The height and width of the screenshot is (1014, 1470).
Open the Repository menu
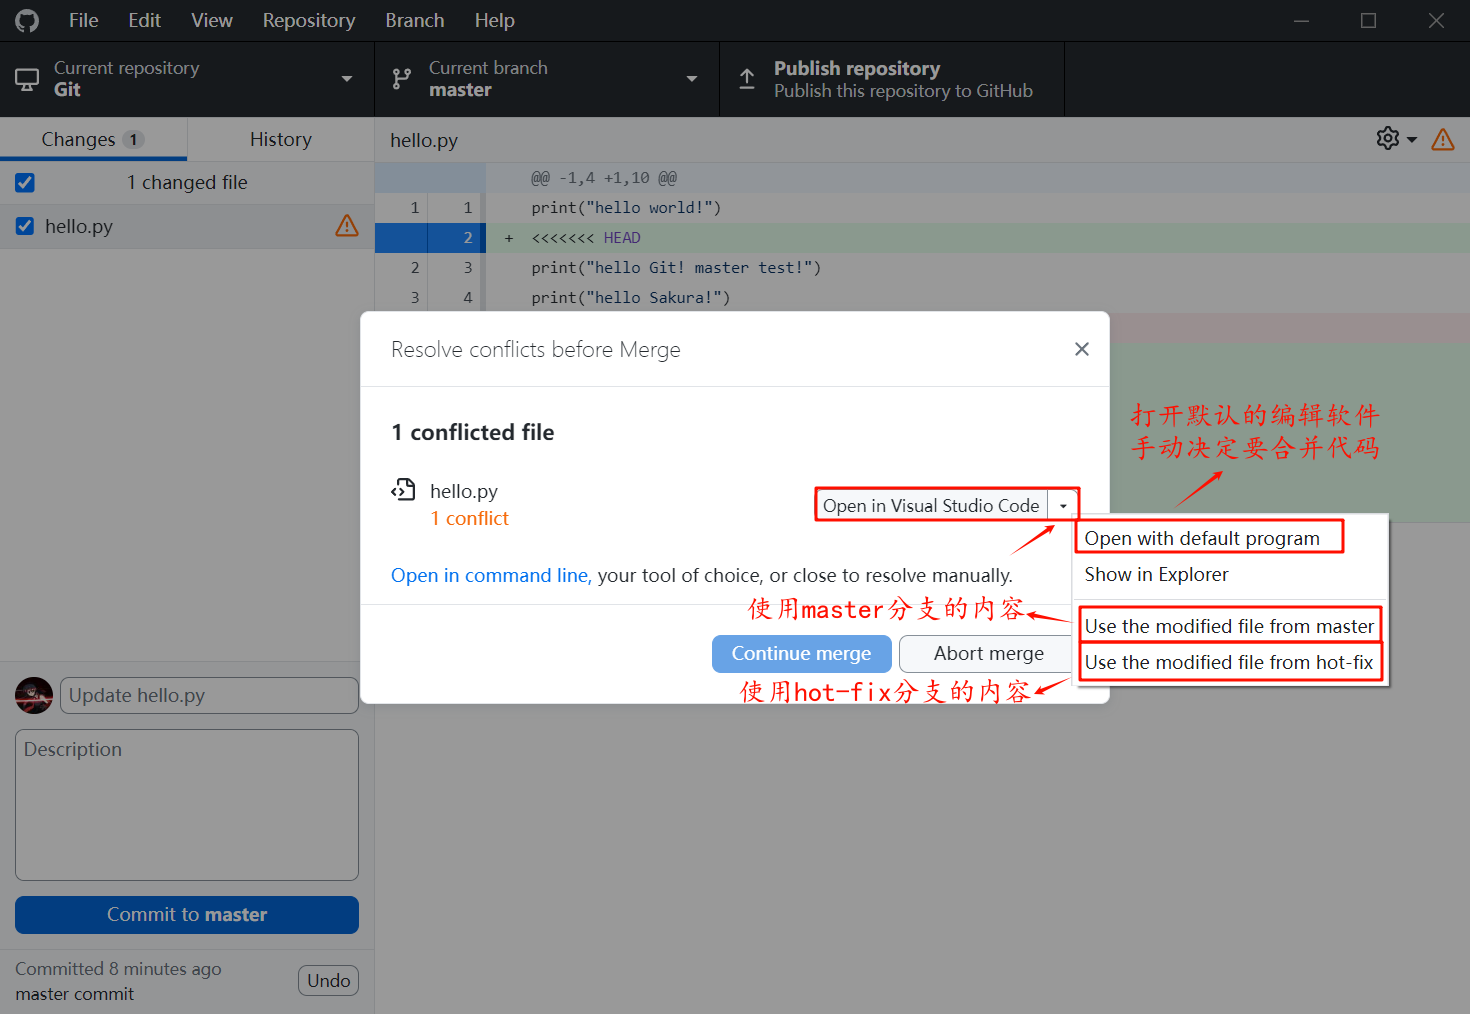click(x=309, y=20)
